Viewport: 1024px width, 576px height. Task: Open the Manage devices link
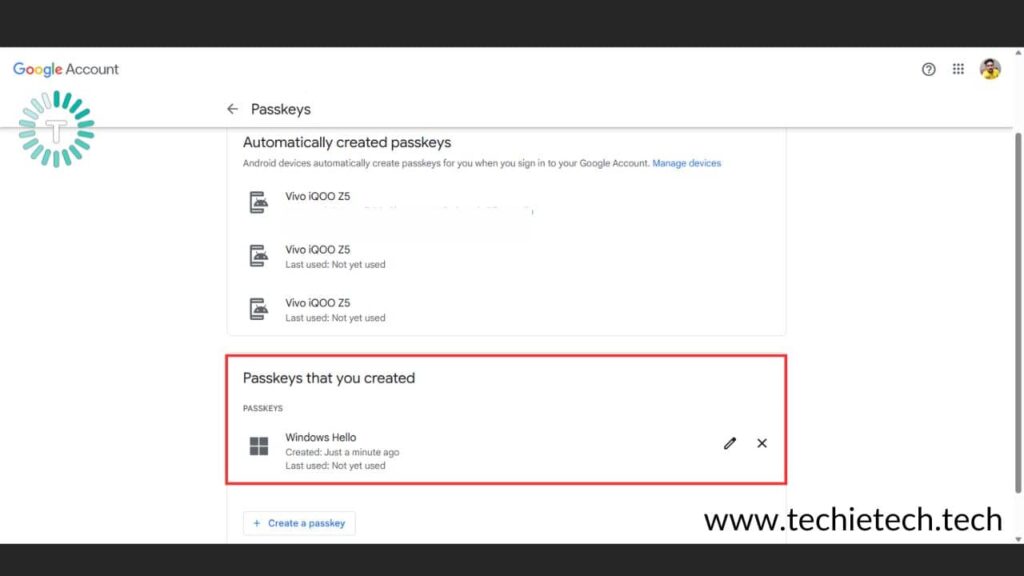687,162
